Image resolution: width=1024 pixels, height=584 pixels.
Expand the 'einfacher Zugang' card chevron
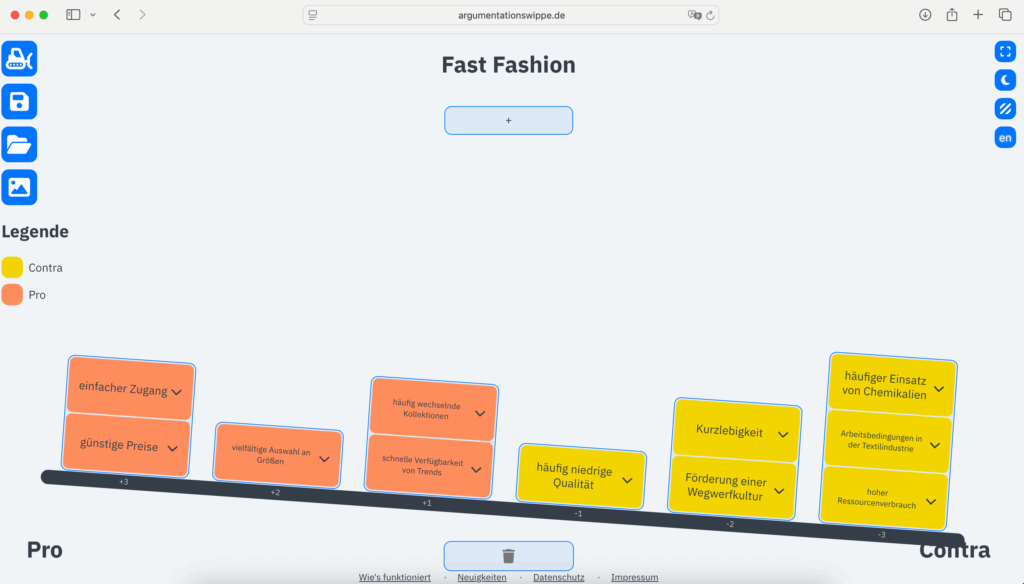(x=177, y=392)
